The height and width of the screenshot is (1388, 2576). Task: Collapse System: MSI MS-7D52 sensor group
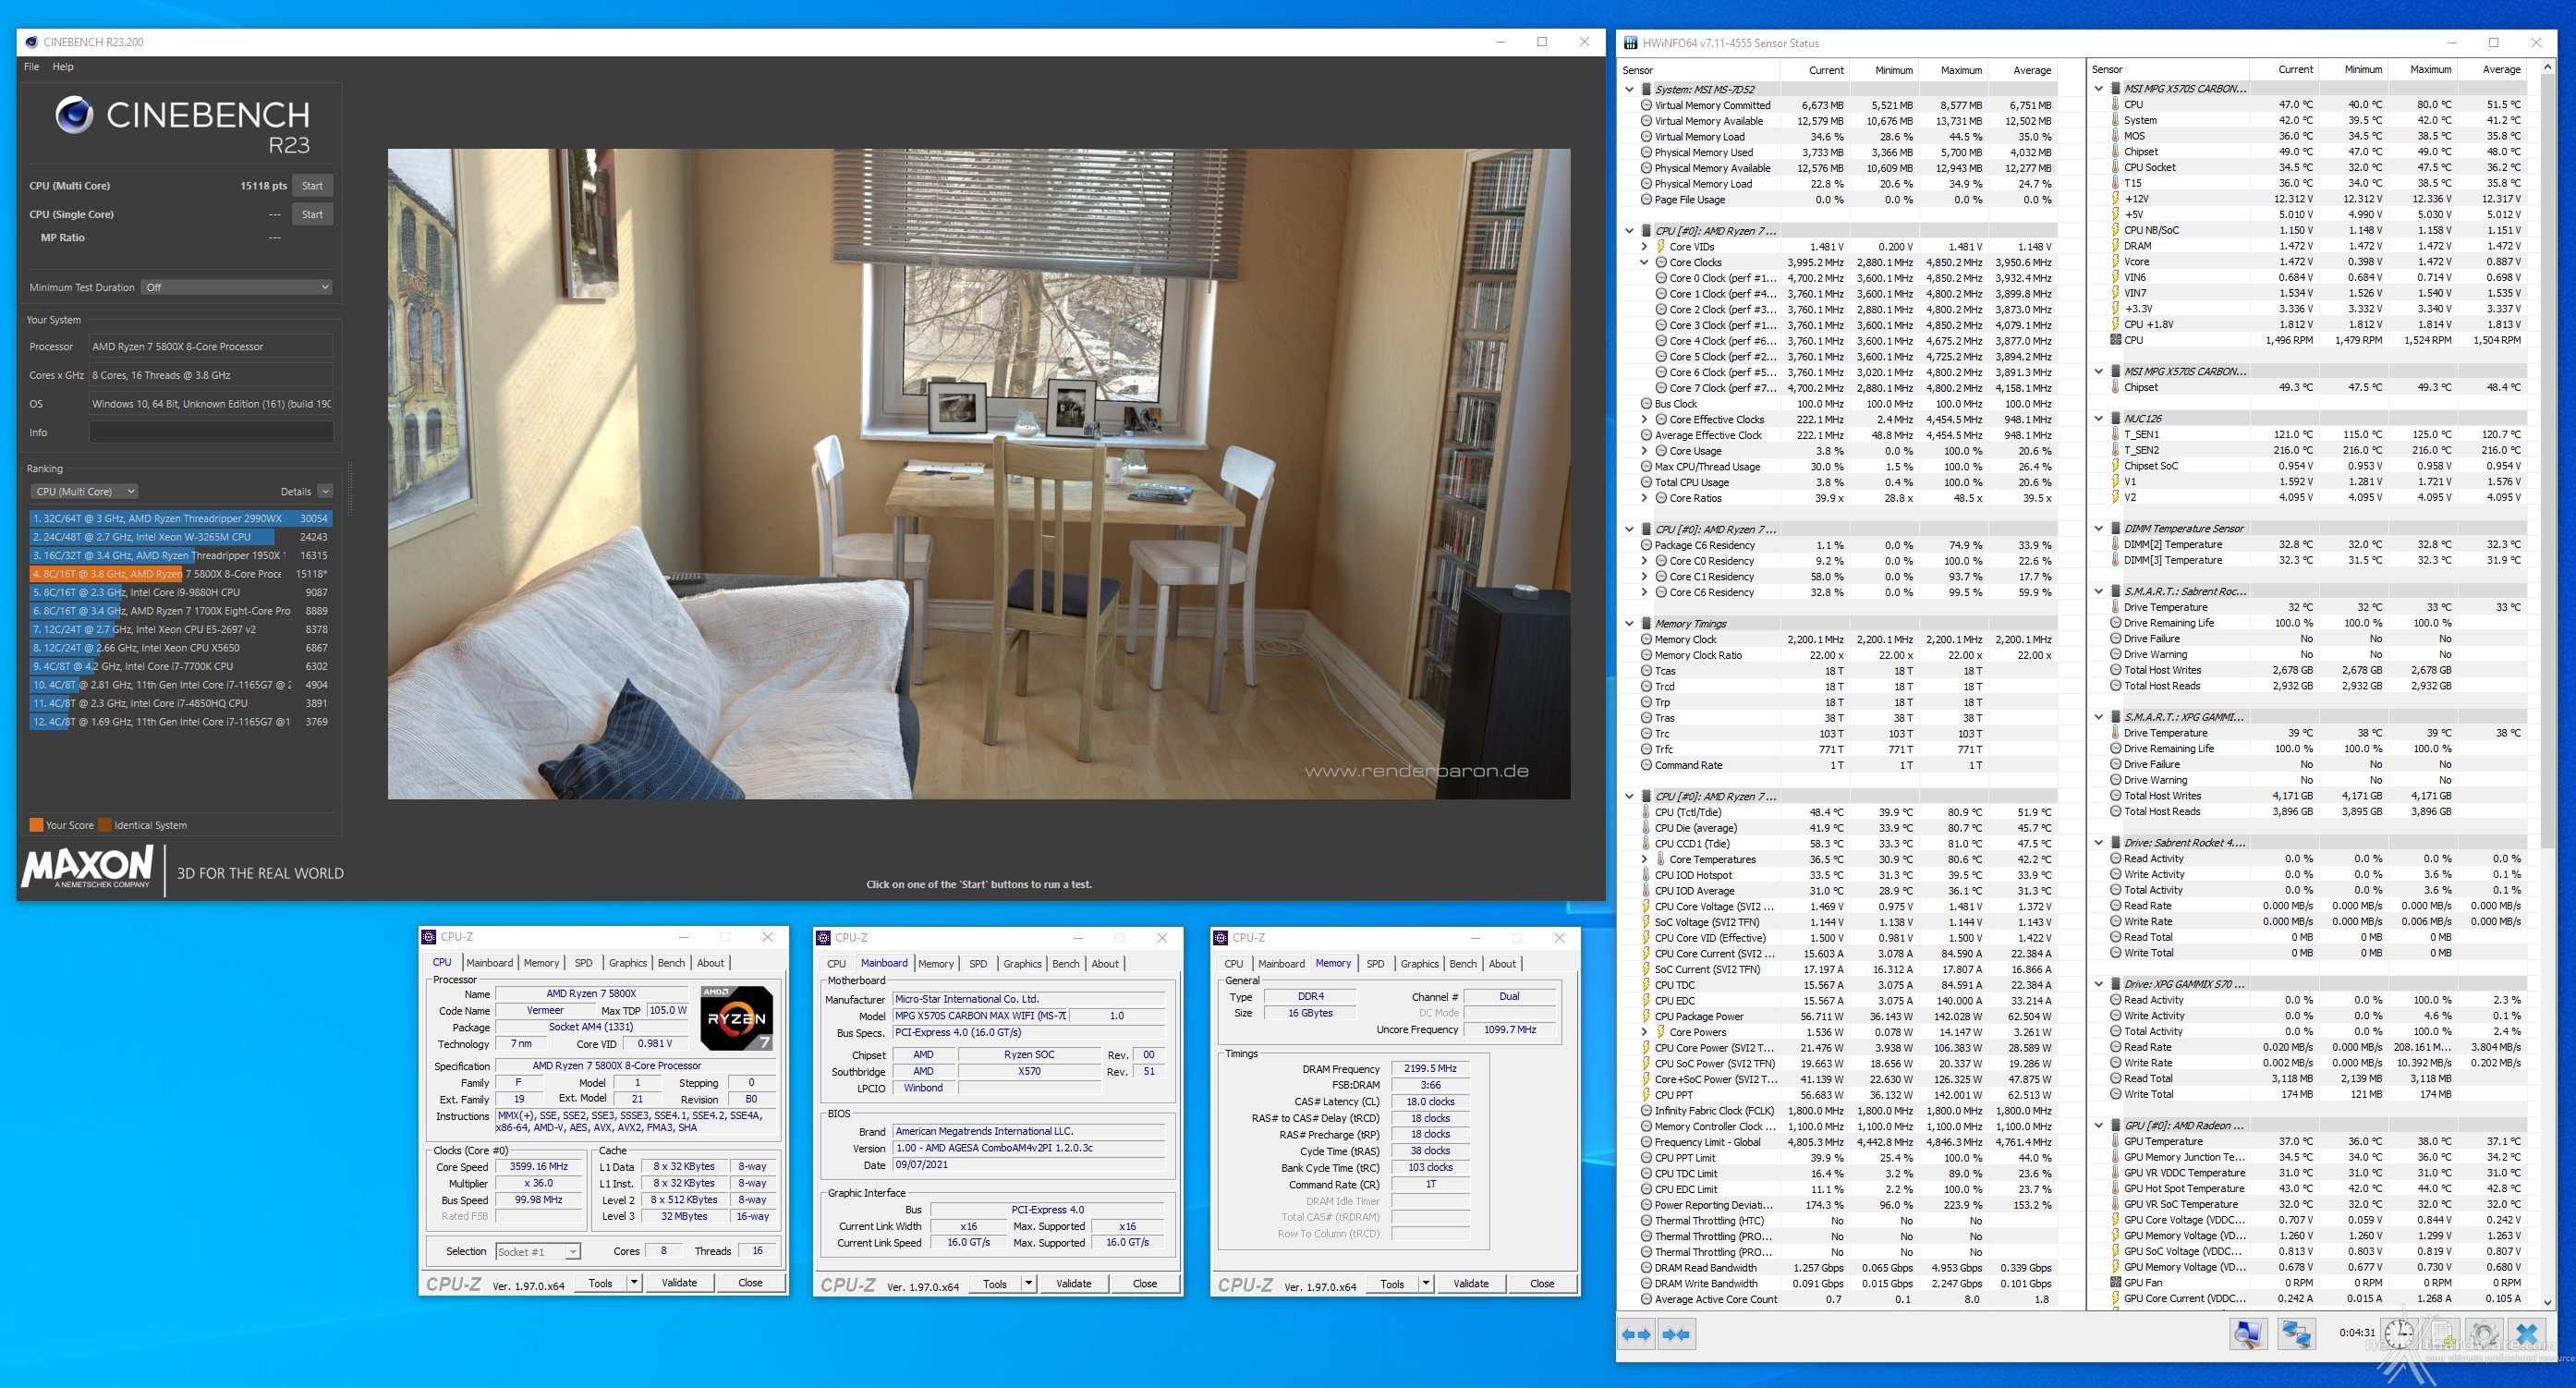tap(1629, 89)
